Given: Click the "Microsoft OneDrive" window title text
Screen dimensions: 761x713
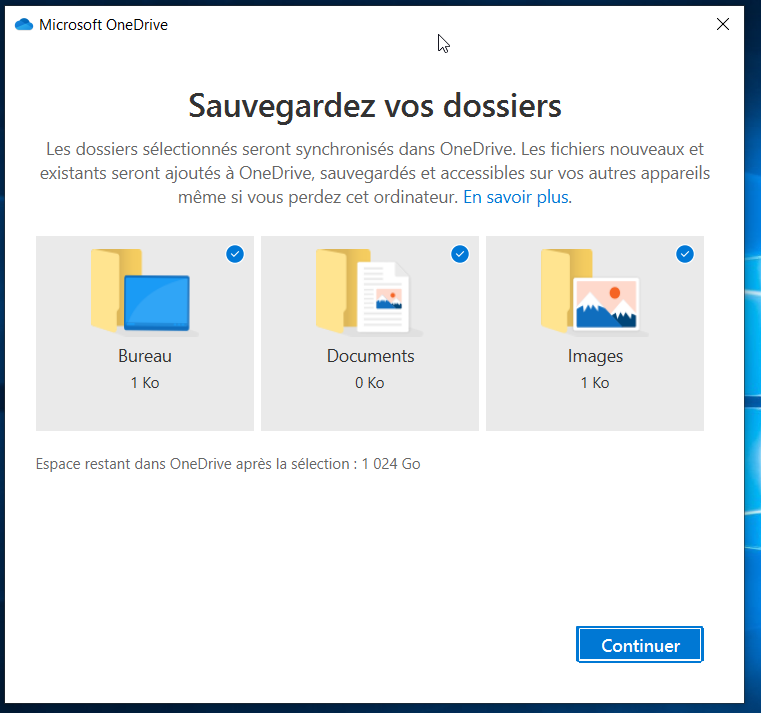Looking at the screenshot, I should [x=103, y=25].
